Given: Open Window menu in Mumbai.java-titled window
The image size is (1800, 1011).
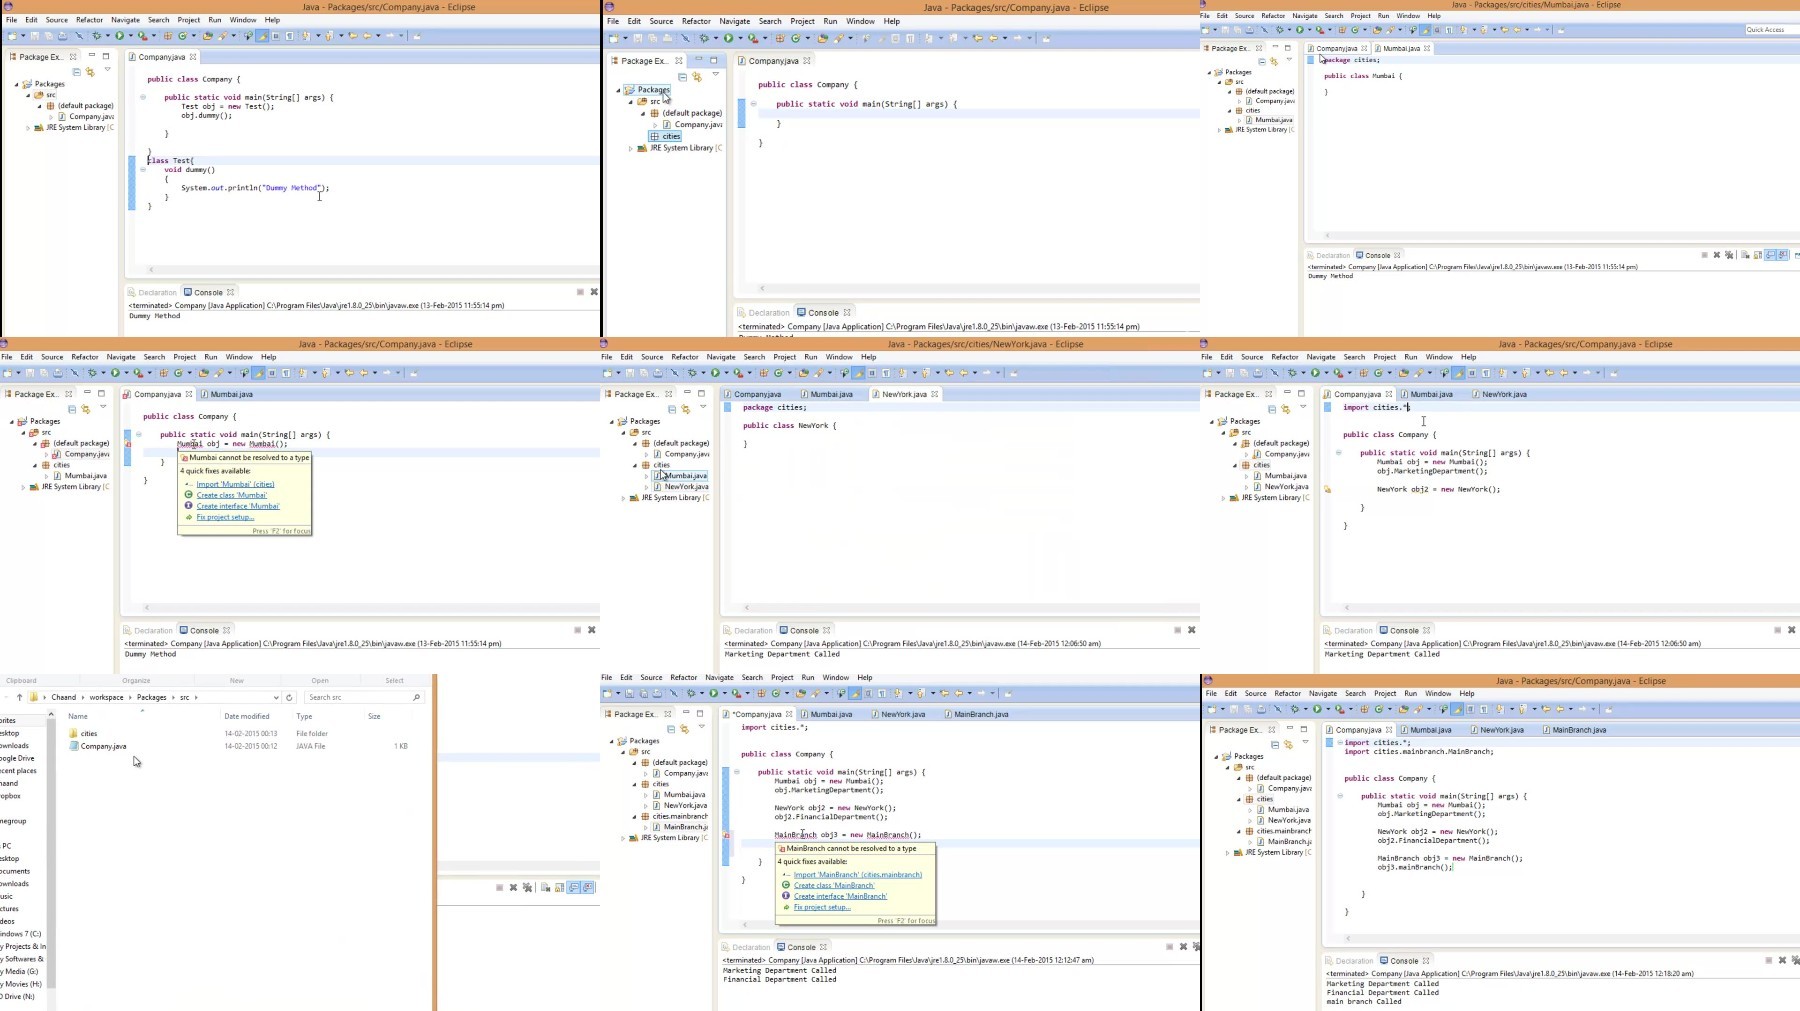Looking at the screenshot, I should [1408, 16].
